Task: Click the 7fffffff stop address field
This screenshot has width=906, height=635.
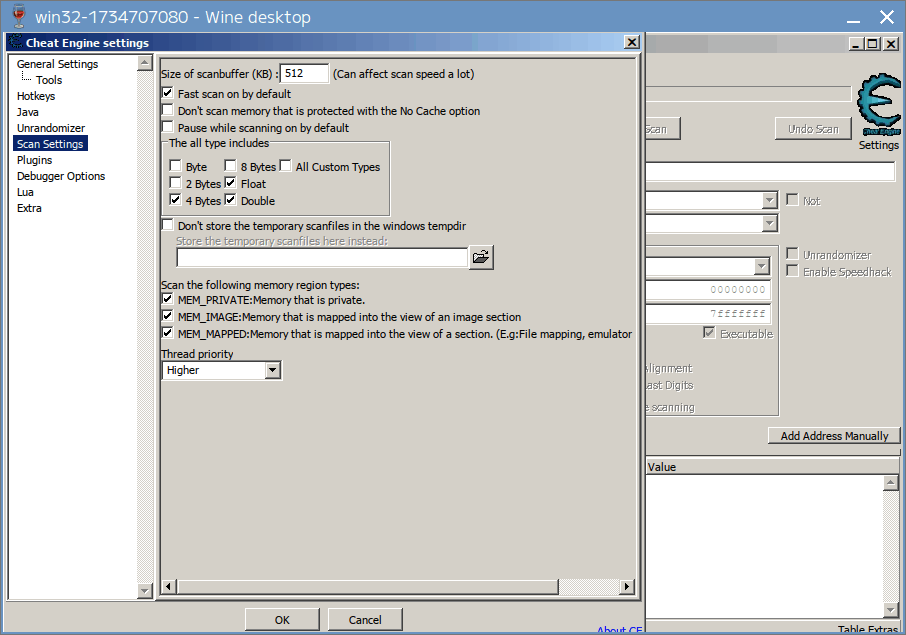Action: point(708,314)
